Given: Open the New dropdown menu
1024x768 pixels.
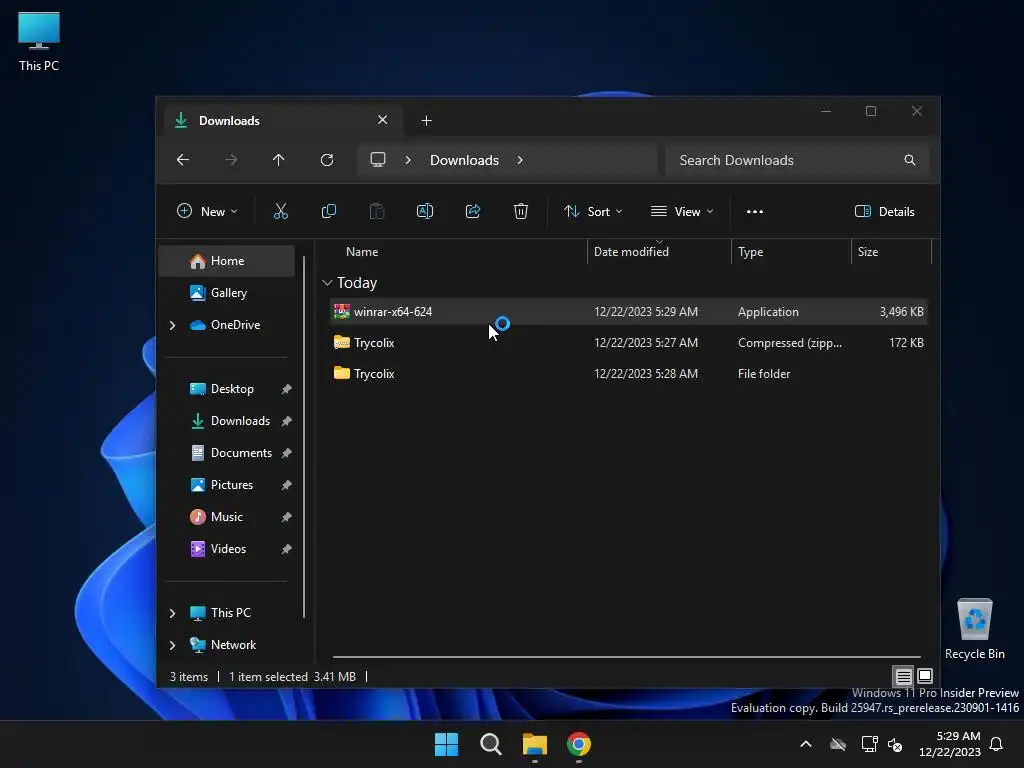Looking at the screenshot, I should [207, 211].
